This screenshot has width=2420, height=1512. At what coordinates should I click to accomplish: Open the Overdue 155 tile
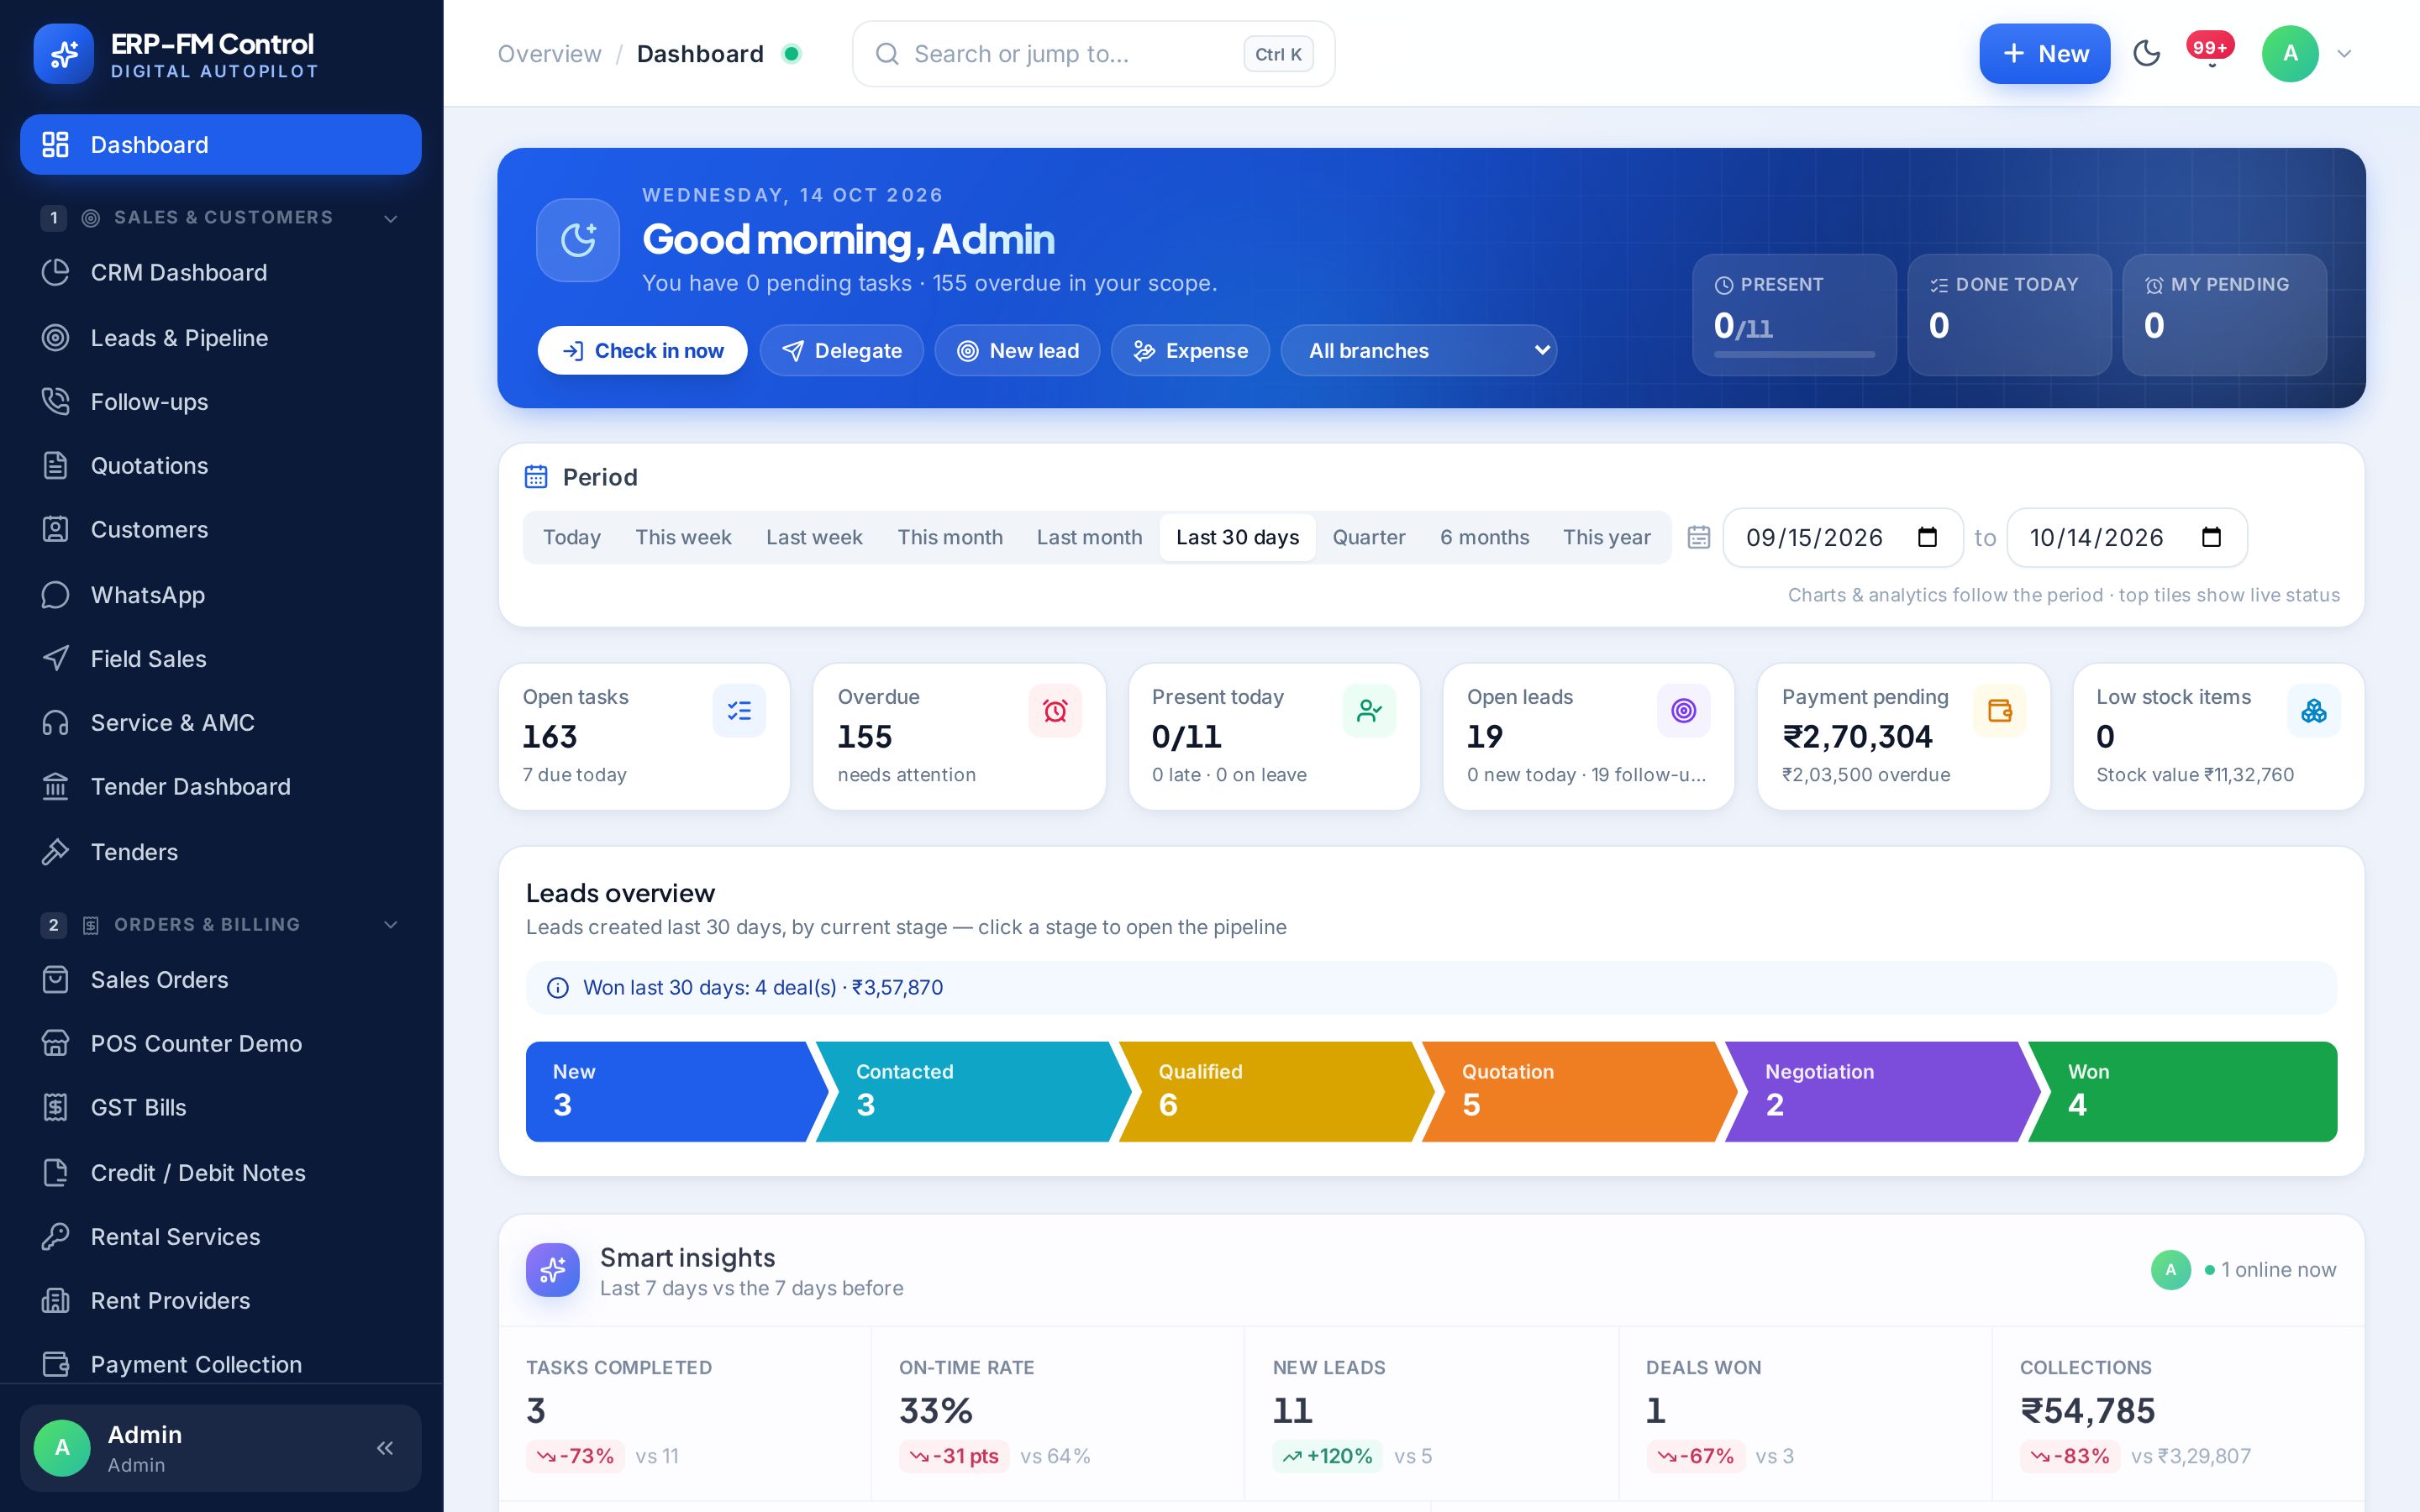(959, 736)
